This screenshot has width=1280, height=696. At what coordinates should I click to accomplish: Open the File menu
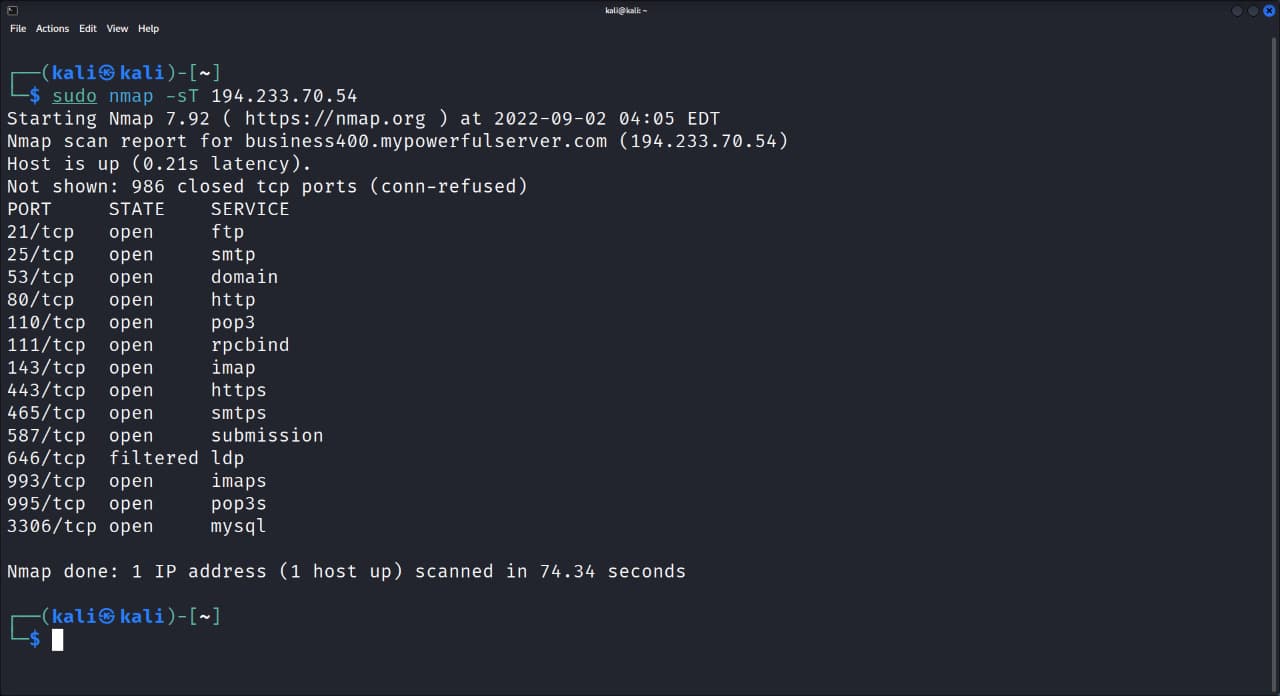point(18,29)
